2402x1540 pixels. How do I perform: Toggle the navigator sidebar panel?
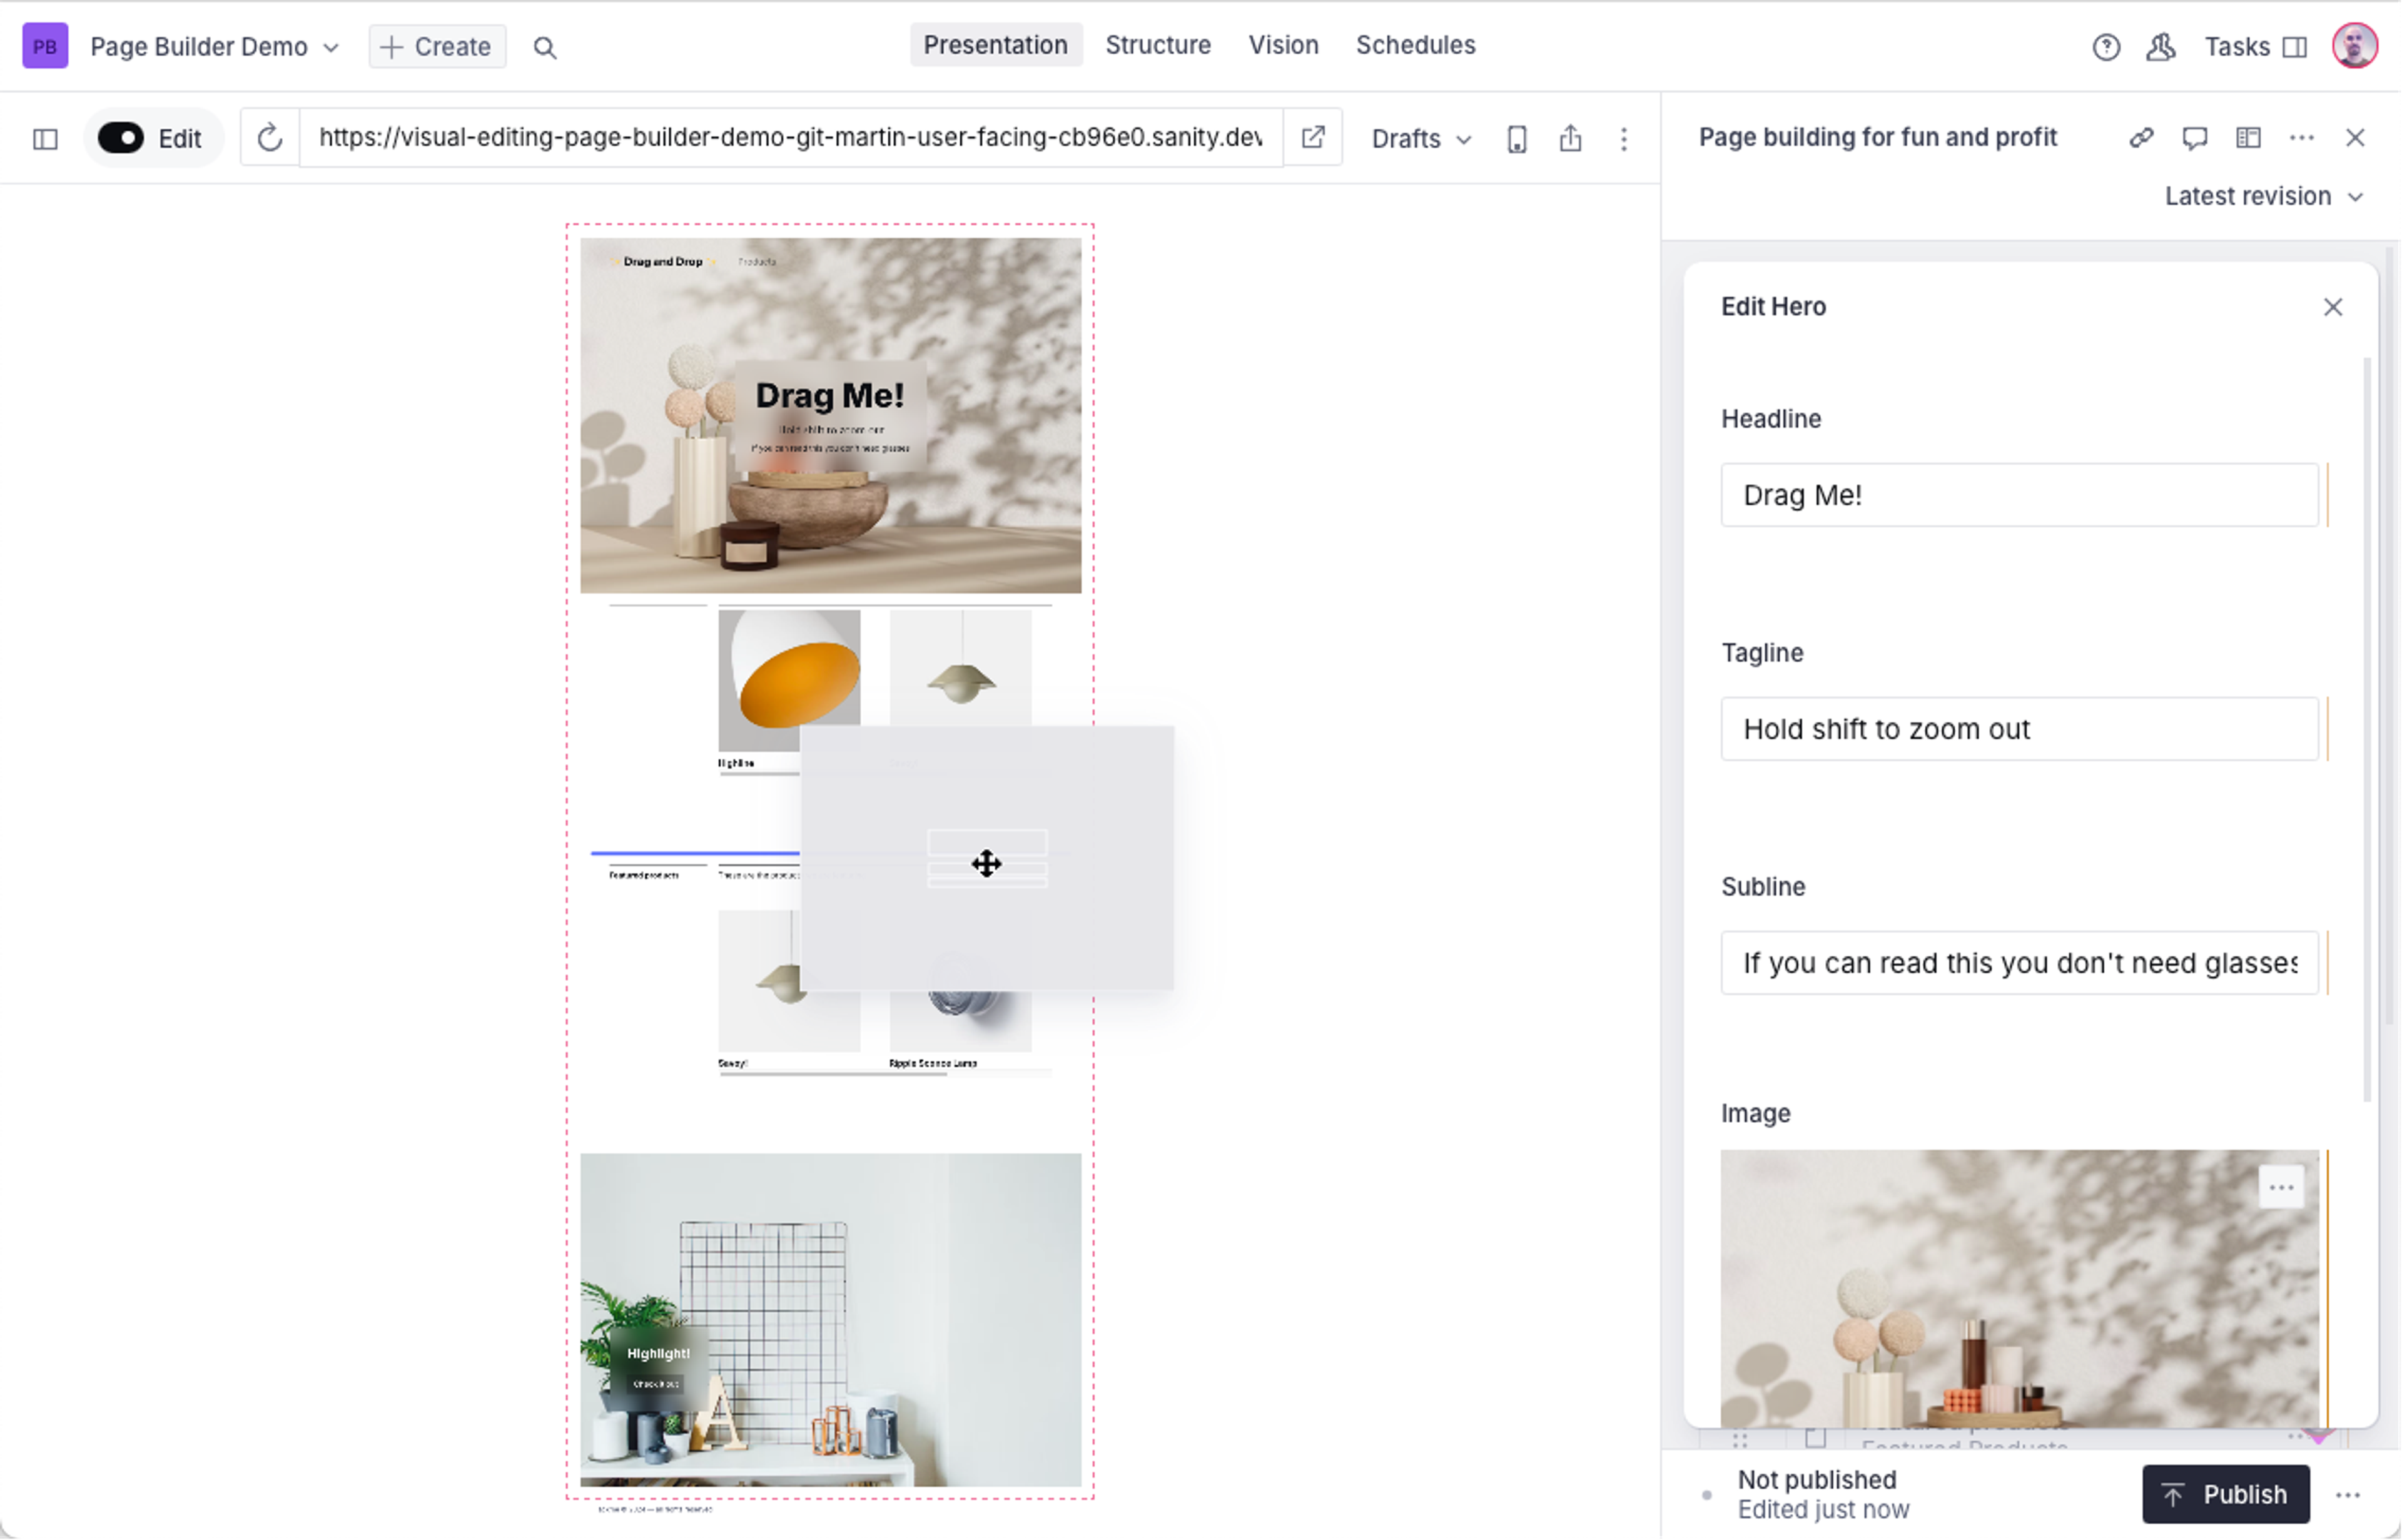[x=45, y=139]
